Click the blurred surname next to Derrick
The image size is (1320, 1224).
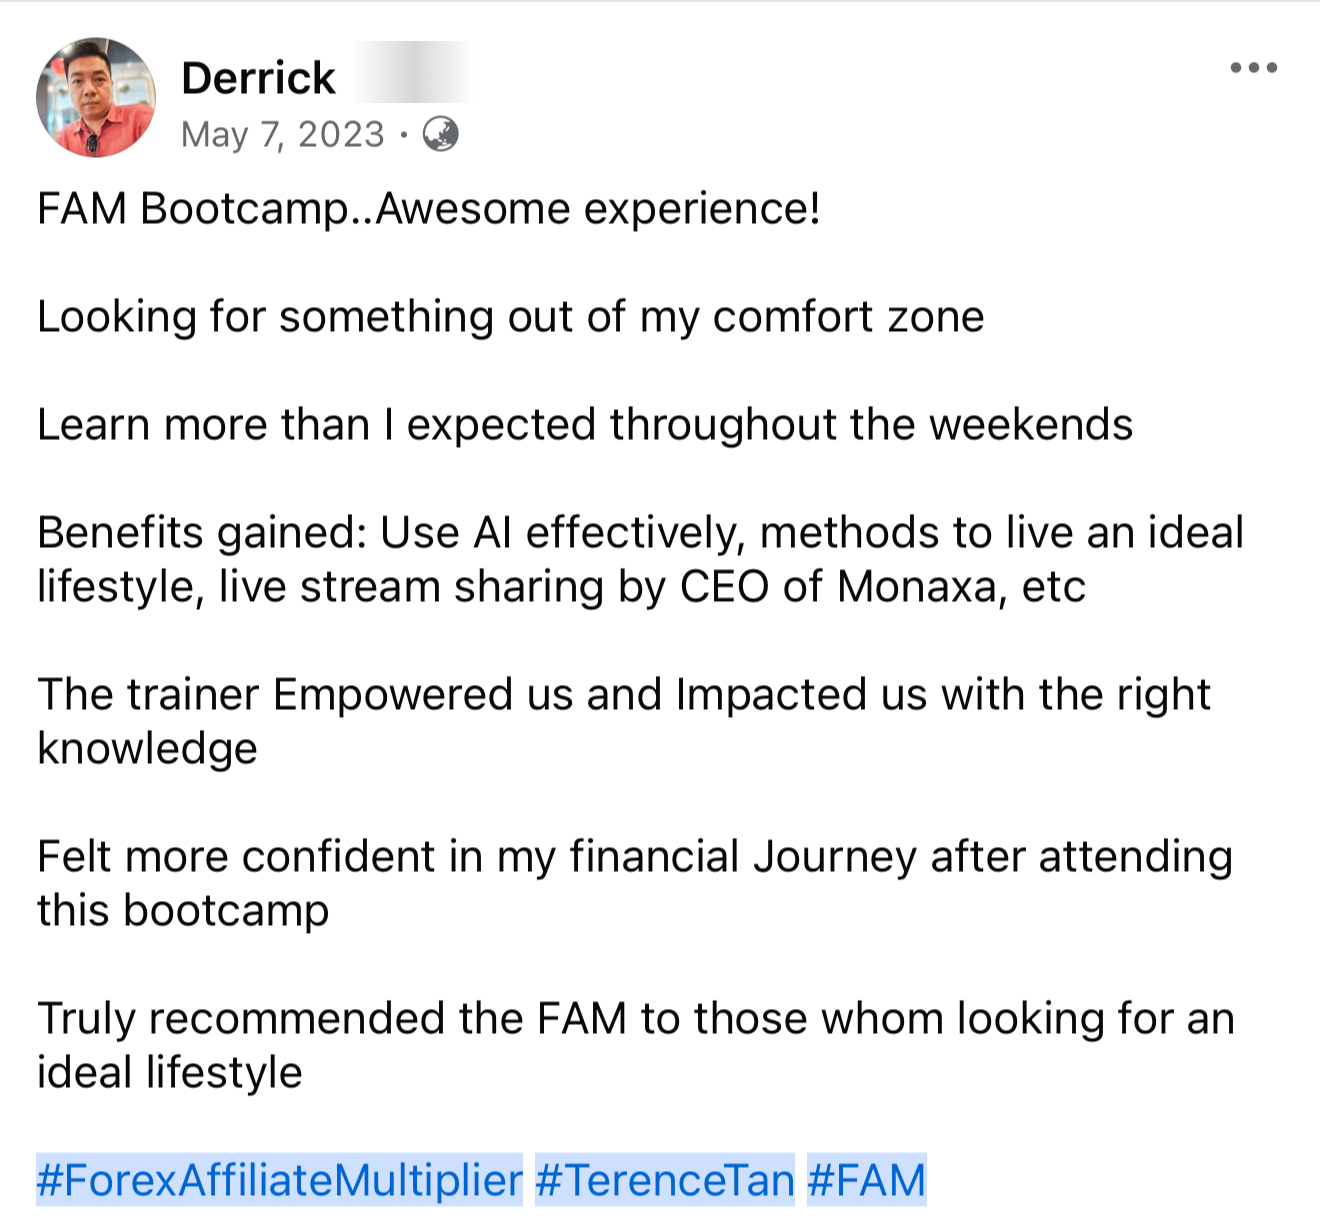point(410,72)
